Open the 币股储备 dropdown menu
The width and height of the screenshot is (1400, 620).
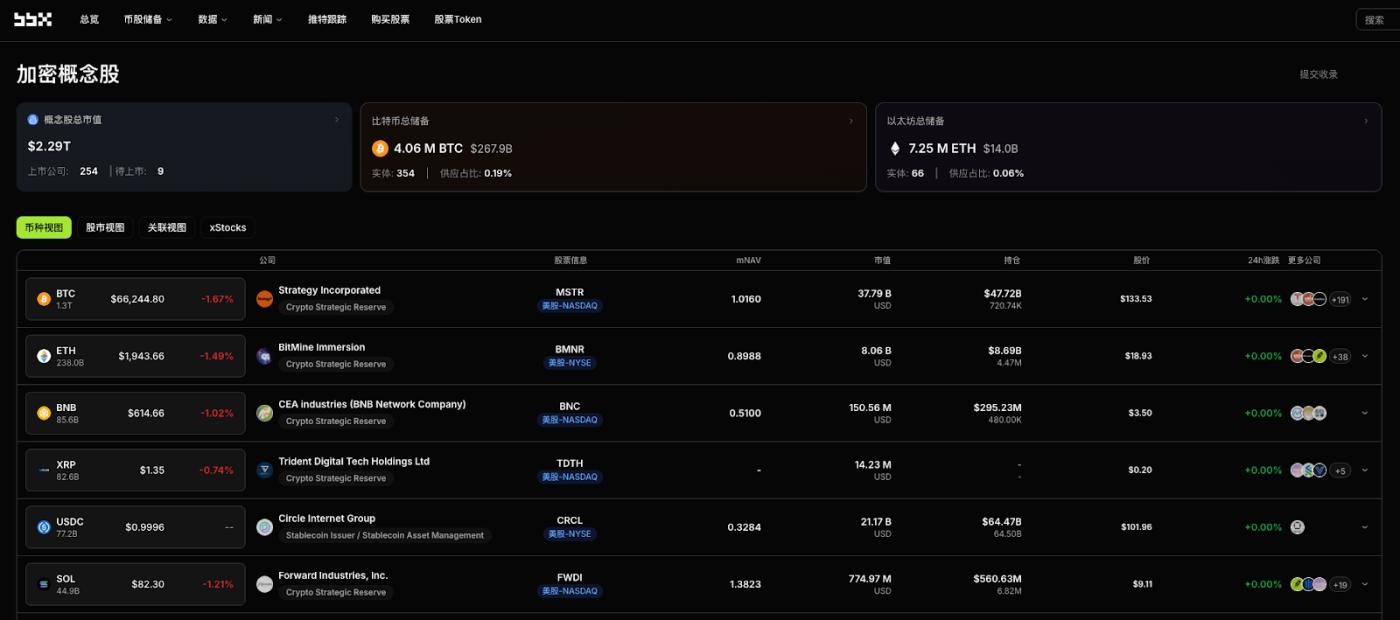[x=148, y=19]
